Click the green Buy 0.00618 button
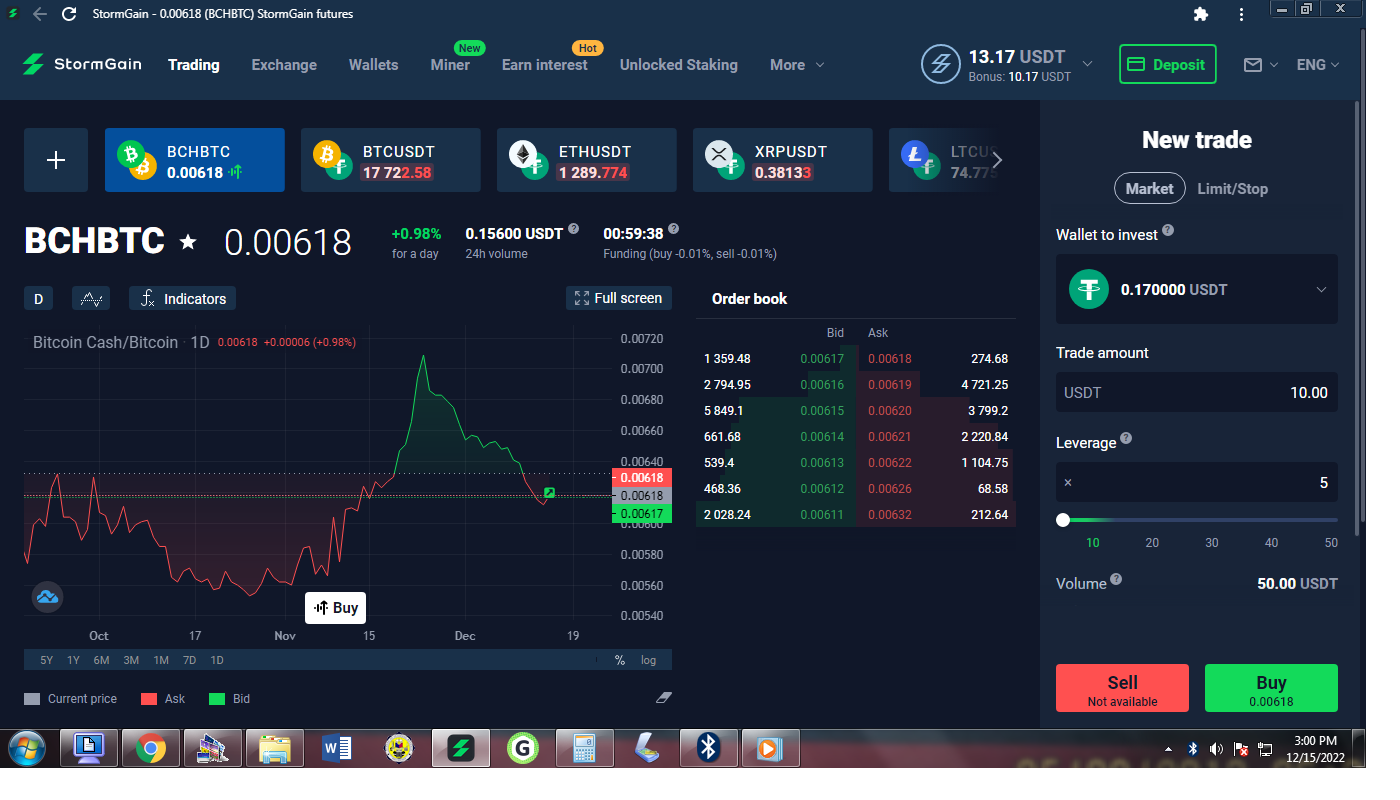Image resolution: width=1400 pixels, height=800 pixels. (1271, 688)
